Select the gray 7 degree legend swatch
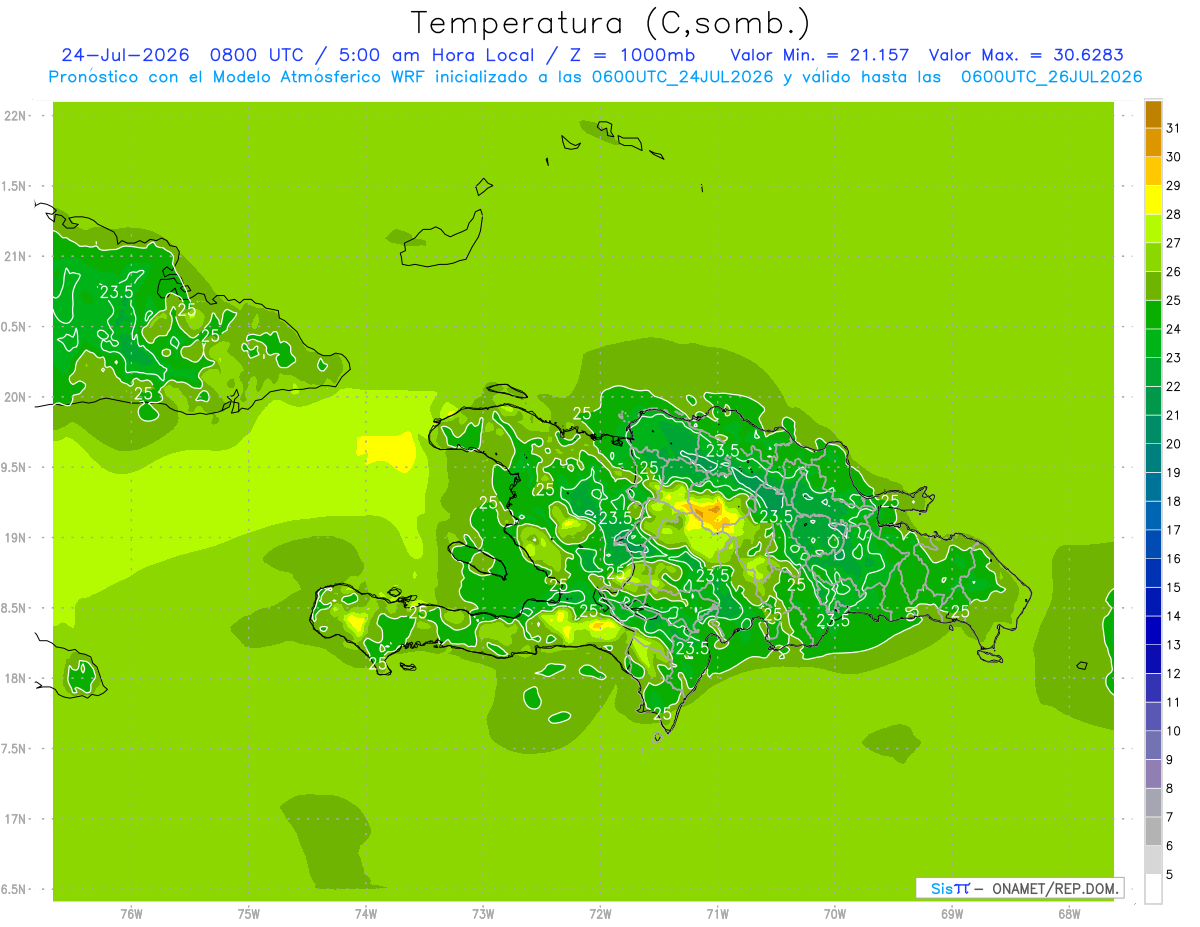The width and height of the screenshot is (1200, 927). point(1153,802)
